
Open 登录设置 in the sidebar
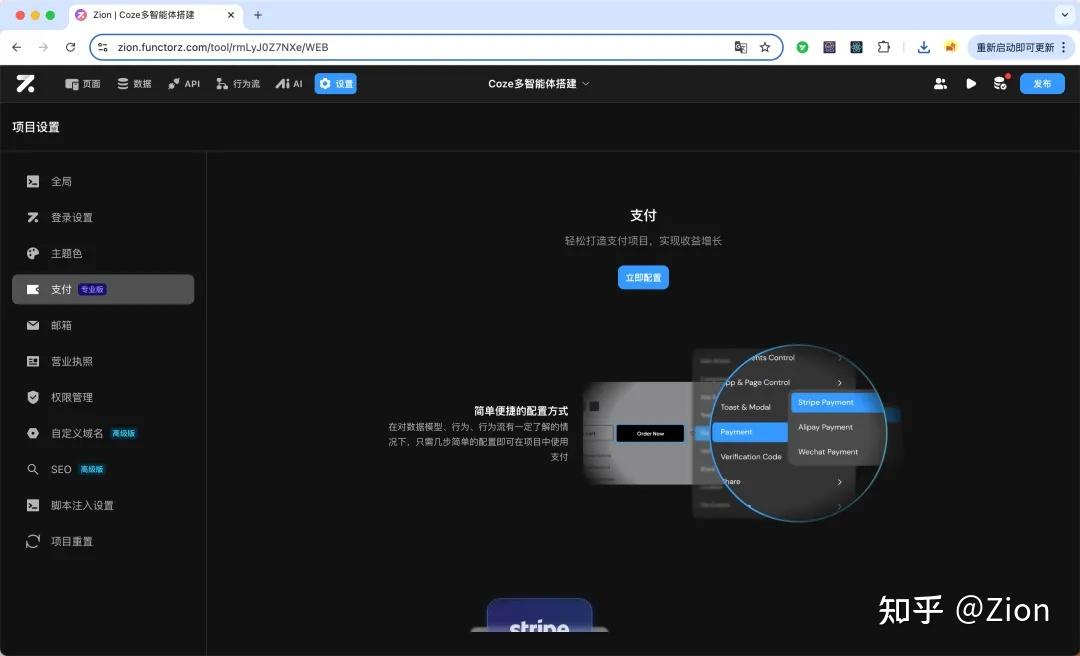point(103,217)
